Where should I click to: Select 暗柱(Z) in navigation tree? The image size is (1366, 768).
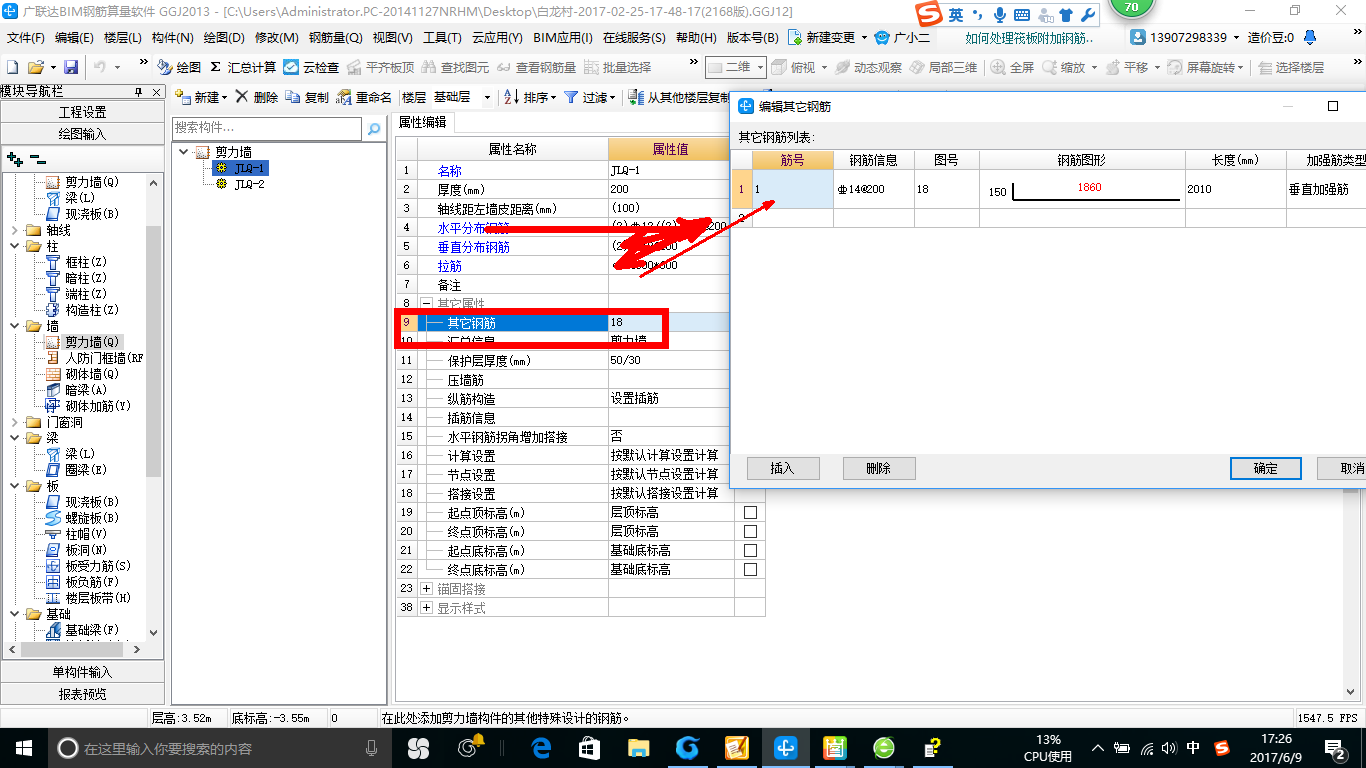point(84,278)
